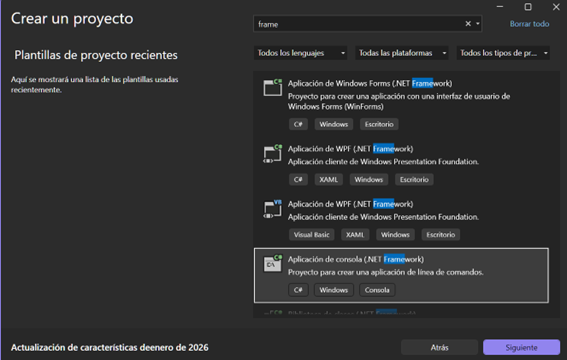Click the 'Atrás' button
This screenshot has width=567, height=360.
[439, 347]
